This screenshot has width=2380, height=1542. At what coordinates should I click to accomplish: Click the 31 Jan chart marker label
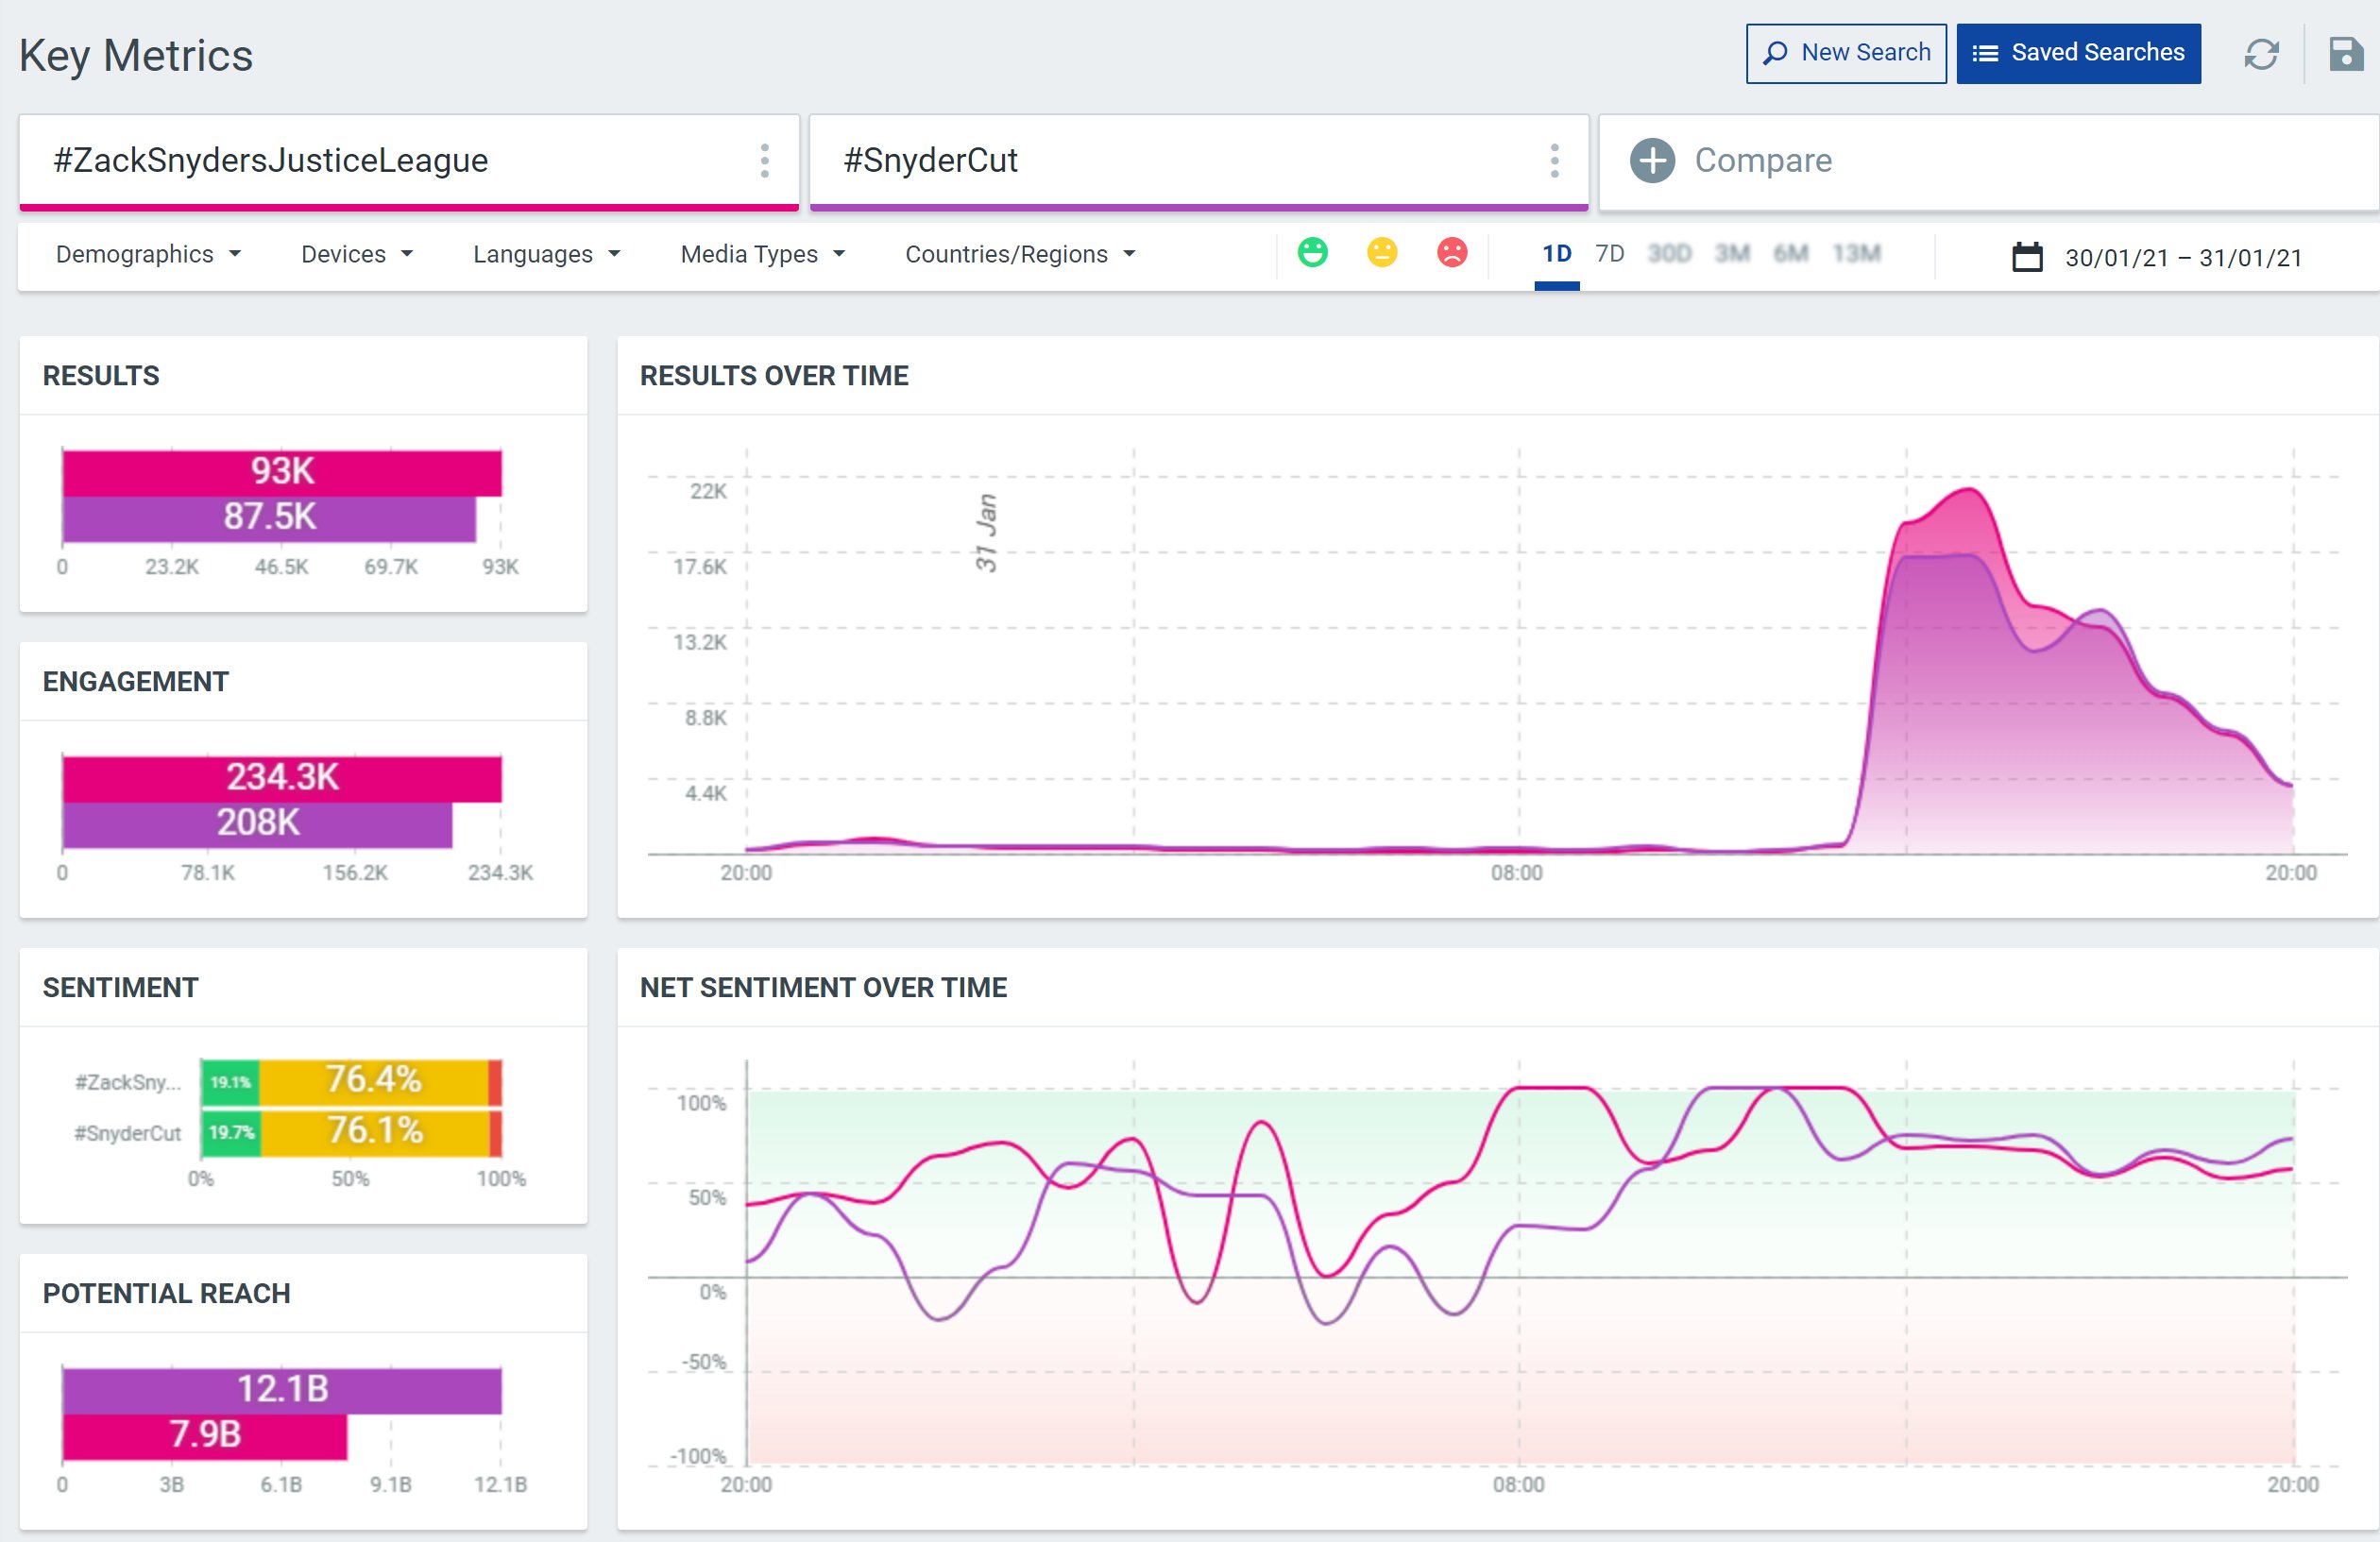point(986,532)
